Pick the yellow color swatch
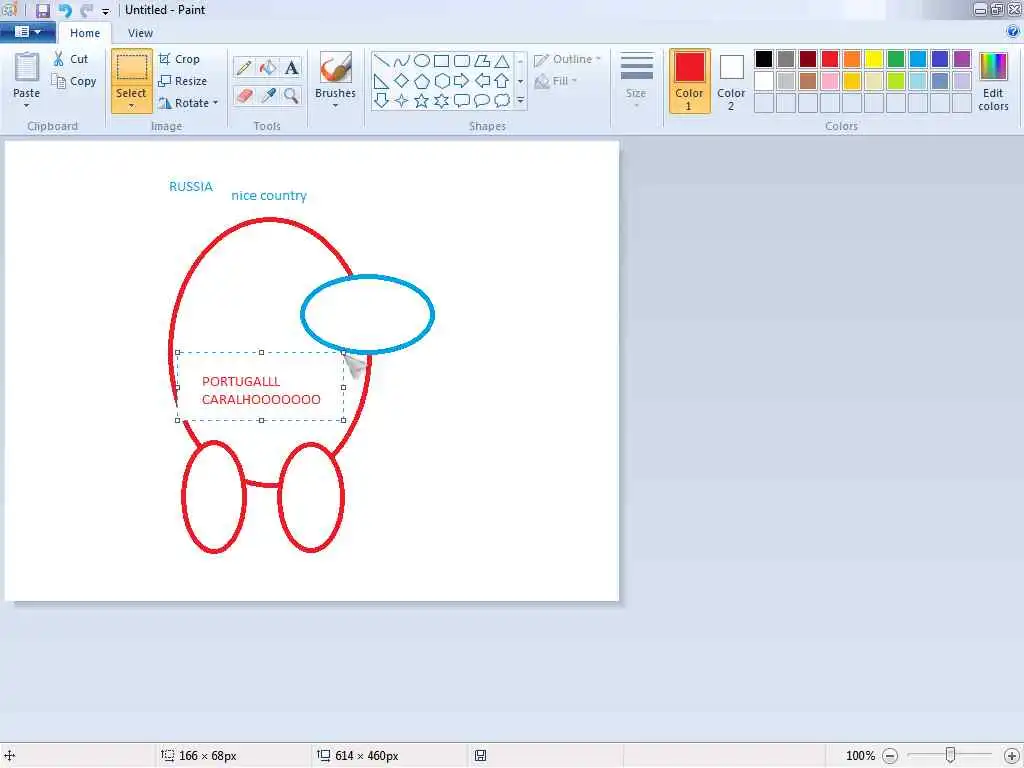The image size is (1024, 768). pos(874,59)
